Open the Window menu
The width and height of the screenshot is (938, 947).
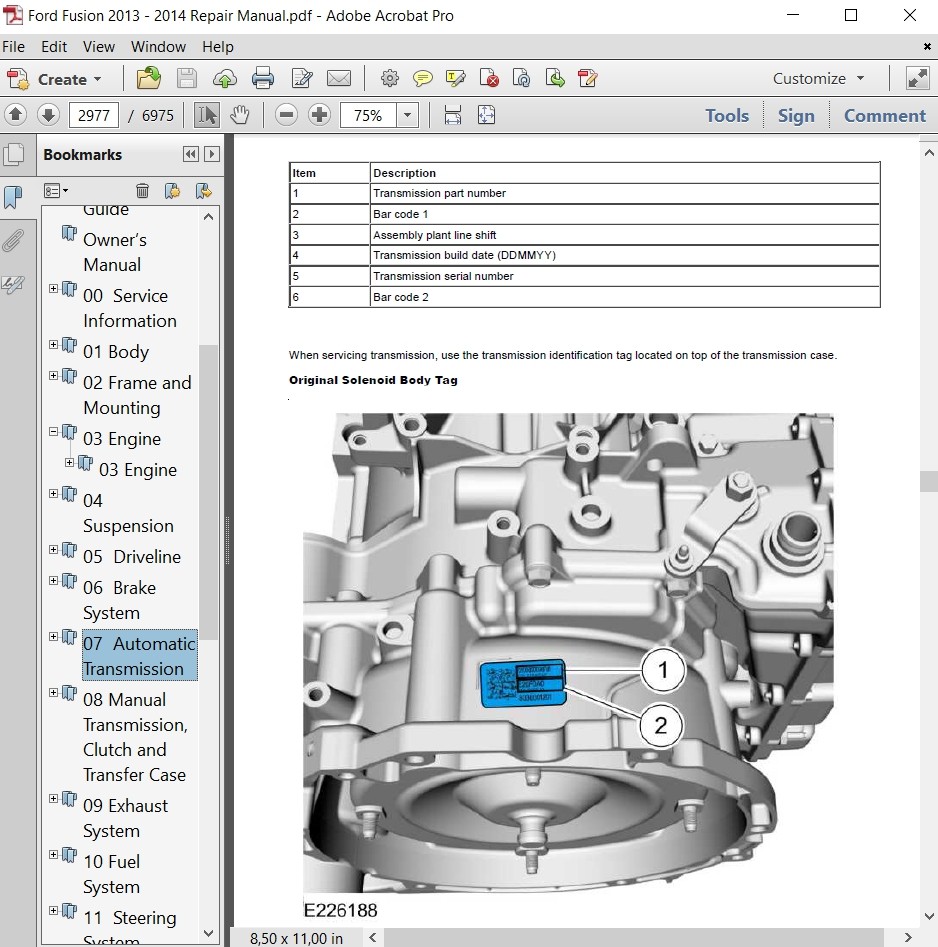[x=158, y=47]
